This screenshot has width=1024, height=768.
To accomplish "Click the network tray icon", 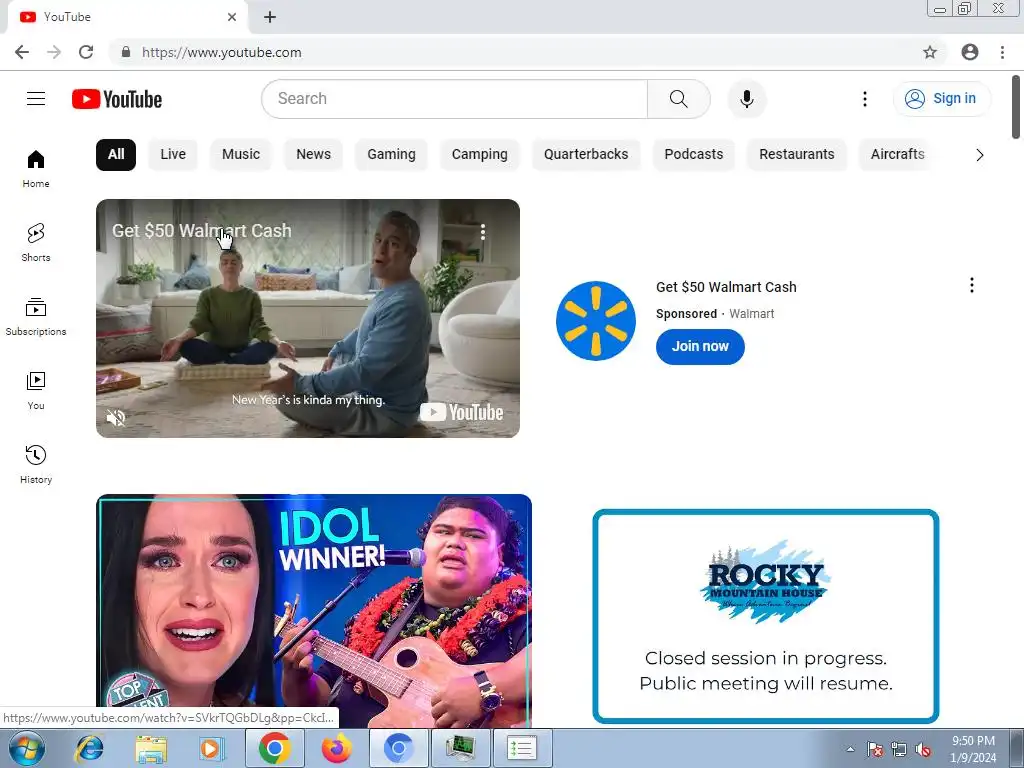I will (899, 749).
